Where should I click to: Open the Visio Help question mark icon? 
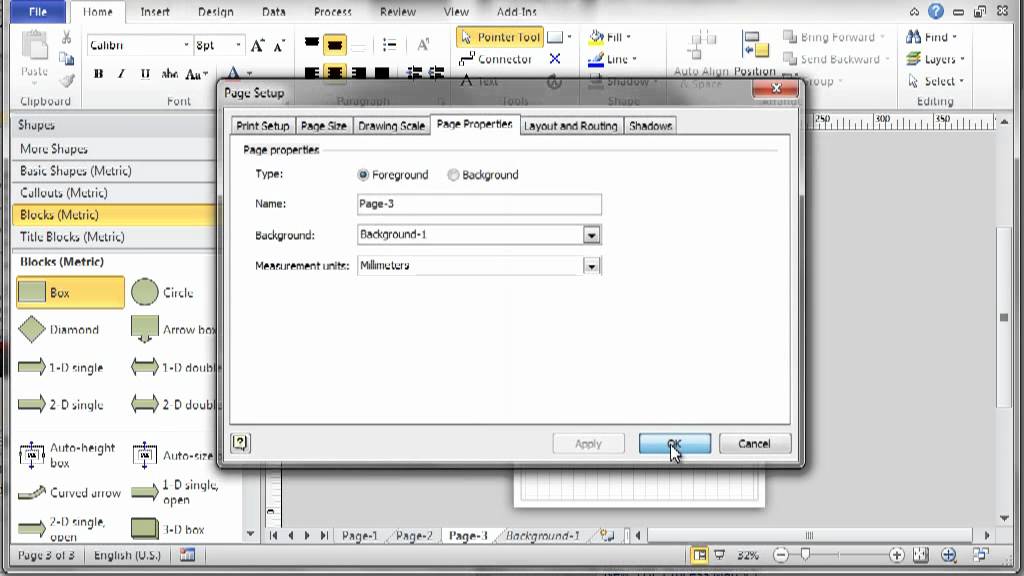(936, 11)
